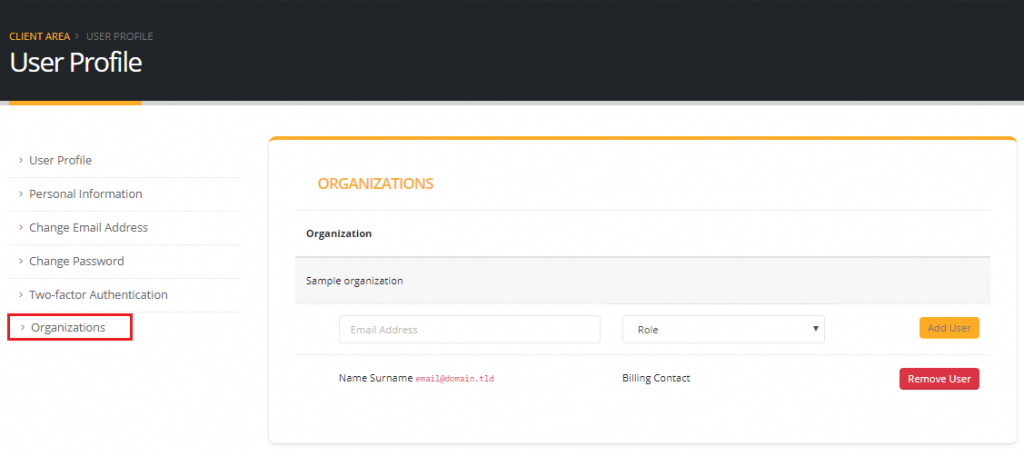Focus the Email Address input field

[x=469, y=329]
